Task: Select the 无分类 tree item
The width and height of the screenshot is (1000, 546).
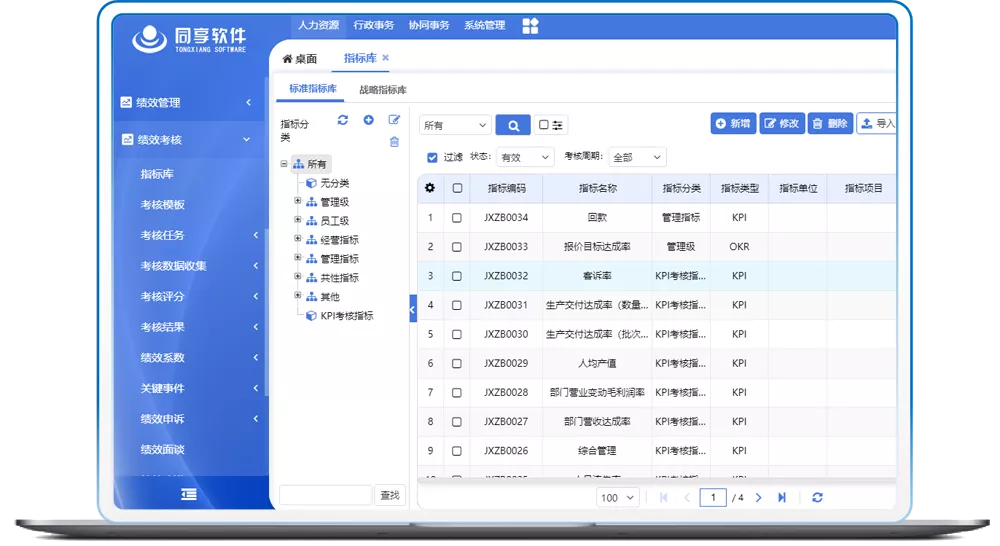Action: [x=334, y=183]
